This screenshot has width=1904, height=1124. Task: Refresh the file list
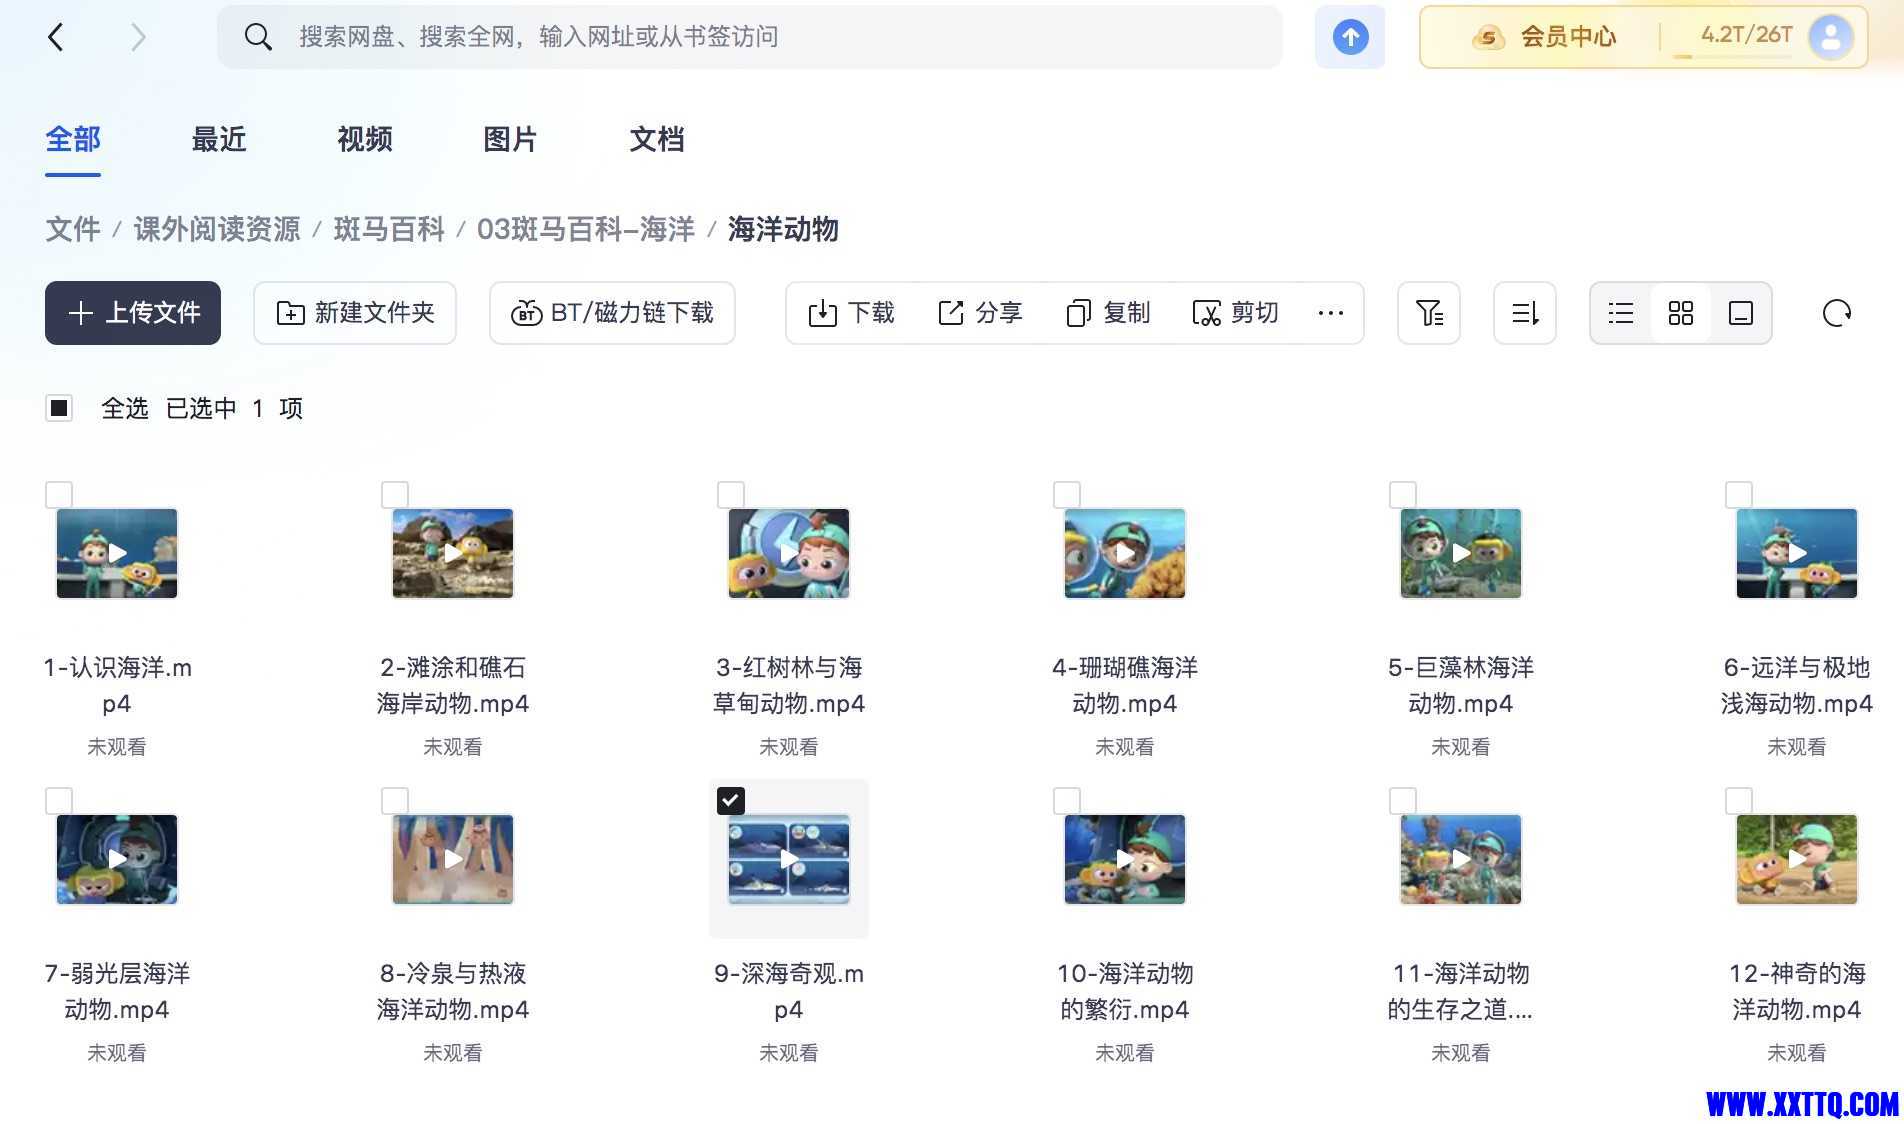1837,313
